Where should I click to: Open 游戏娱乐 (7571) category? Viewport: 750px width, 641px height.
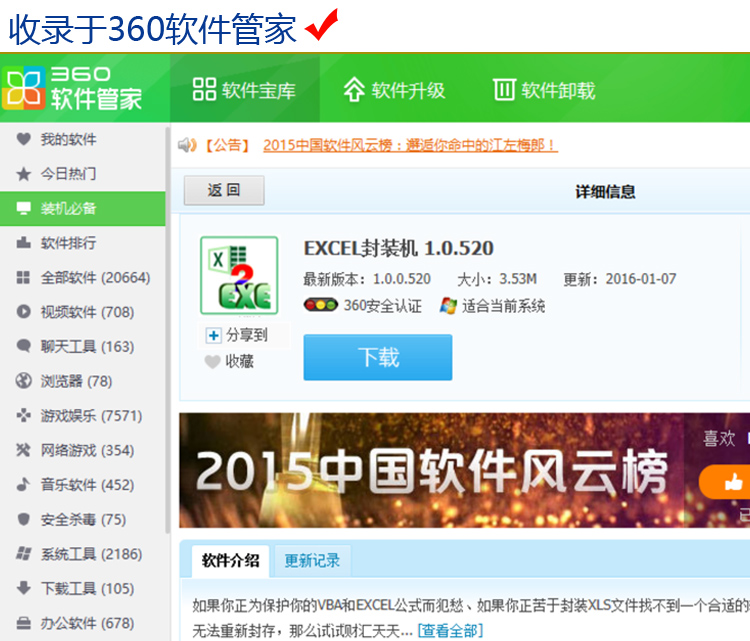83,416
